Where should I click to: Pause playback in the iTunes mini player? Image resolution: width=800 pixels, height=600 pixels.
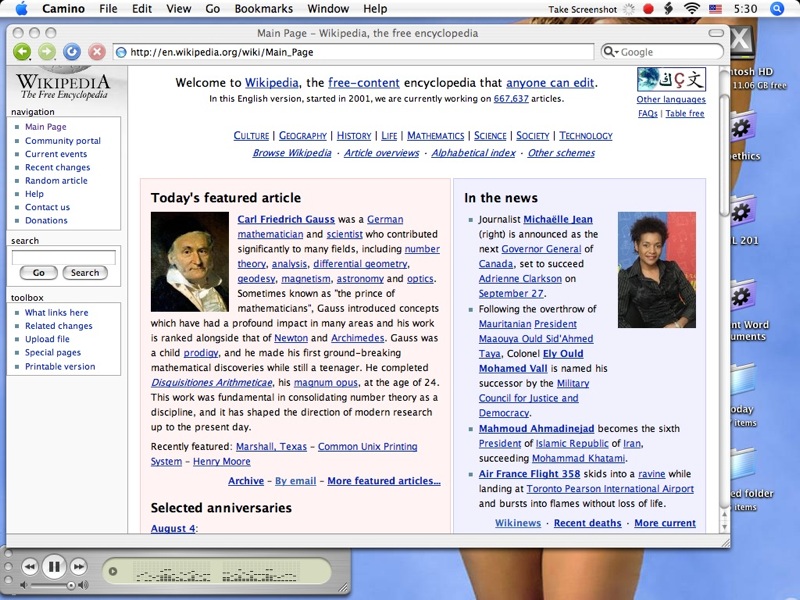pos(54,567)
